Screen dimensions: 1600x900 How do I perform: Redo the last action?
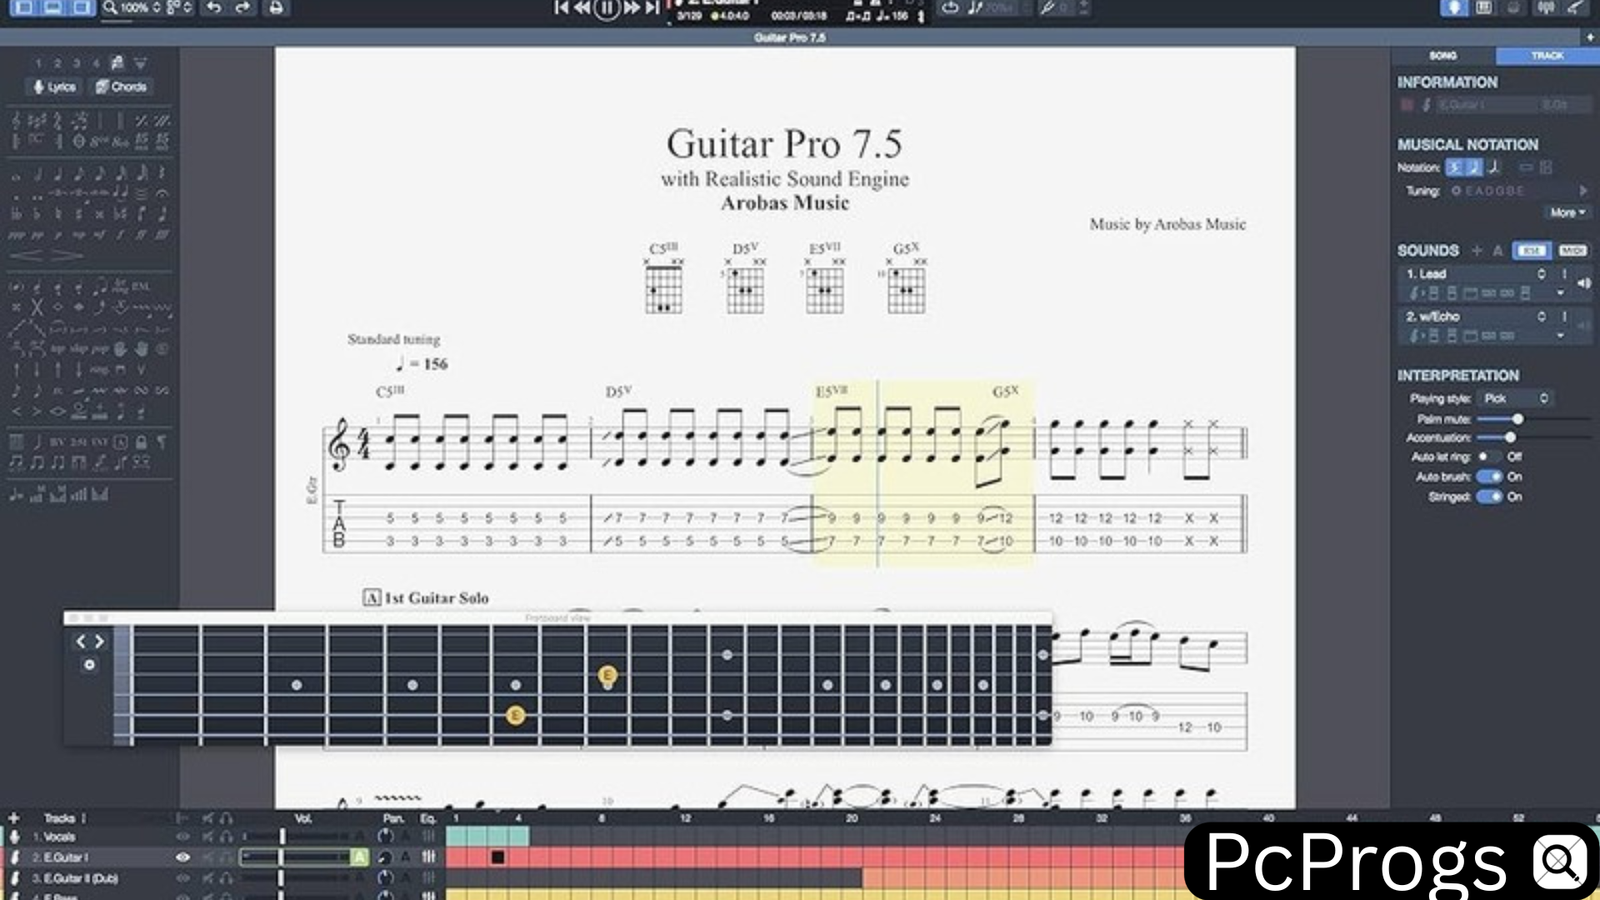click(x=243, y=8)
